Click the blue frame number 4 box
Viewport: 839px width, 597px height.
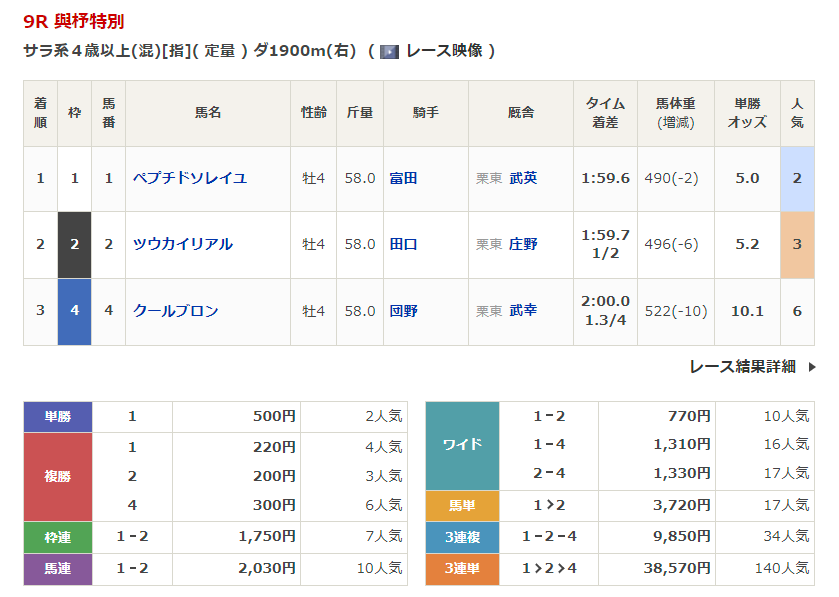74,311
